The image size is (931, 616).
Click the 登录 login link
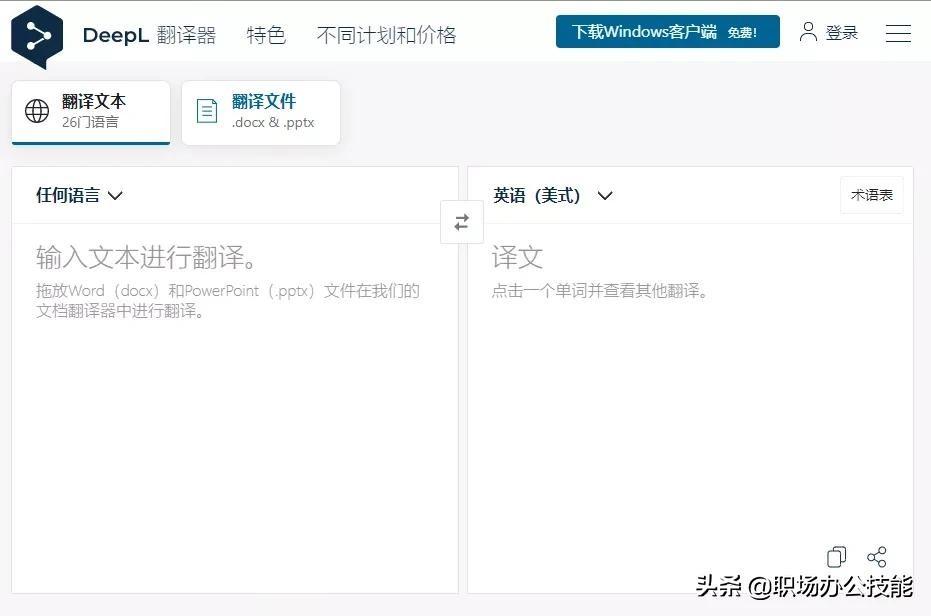(x=841, y=33)
